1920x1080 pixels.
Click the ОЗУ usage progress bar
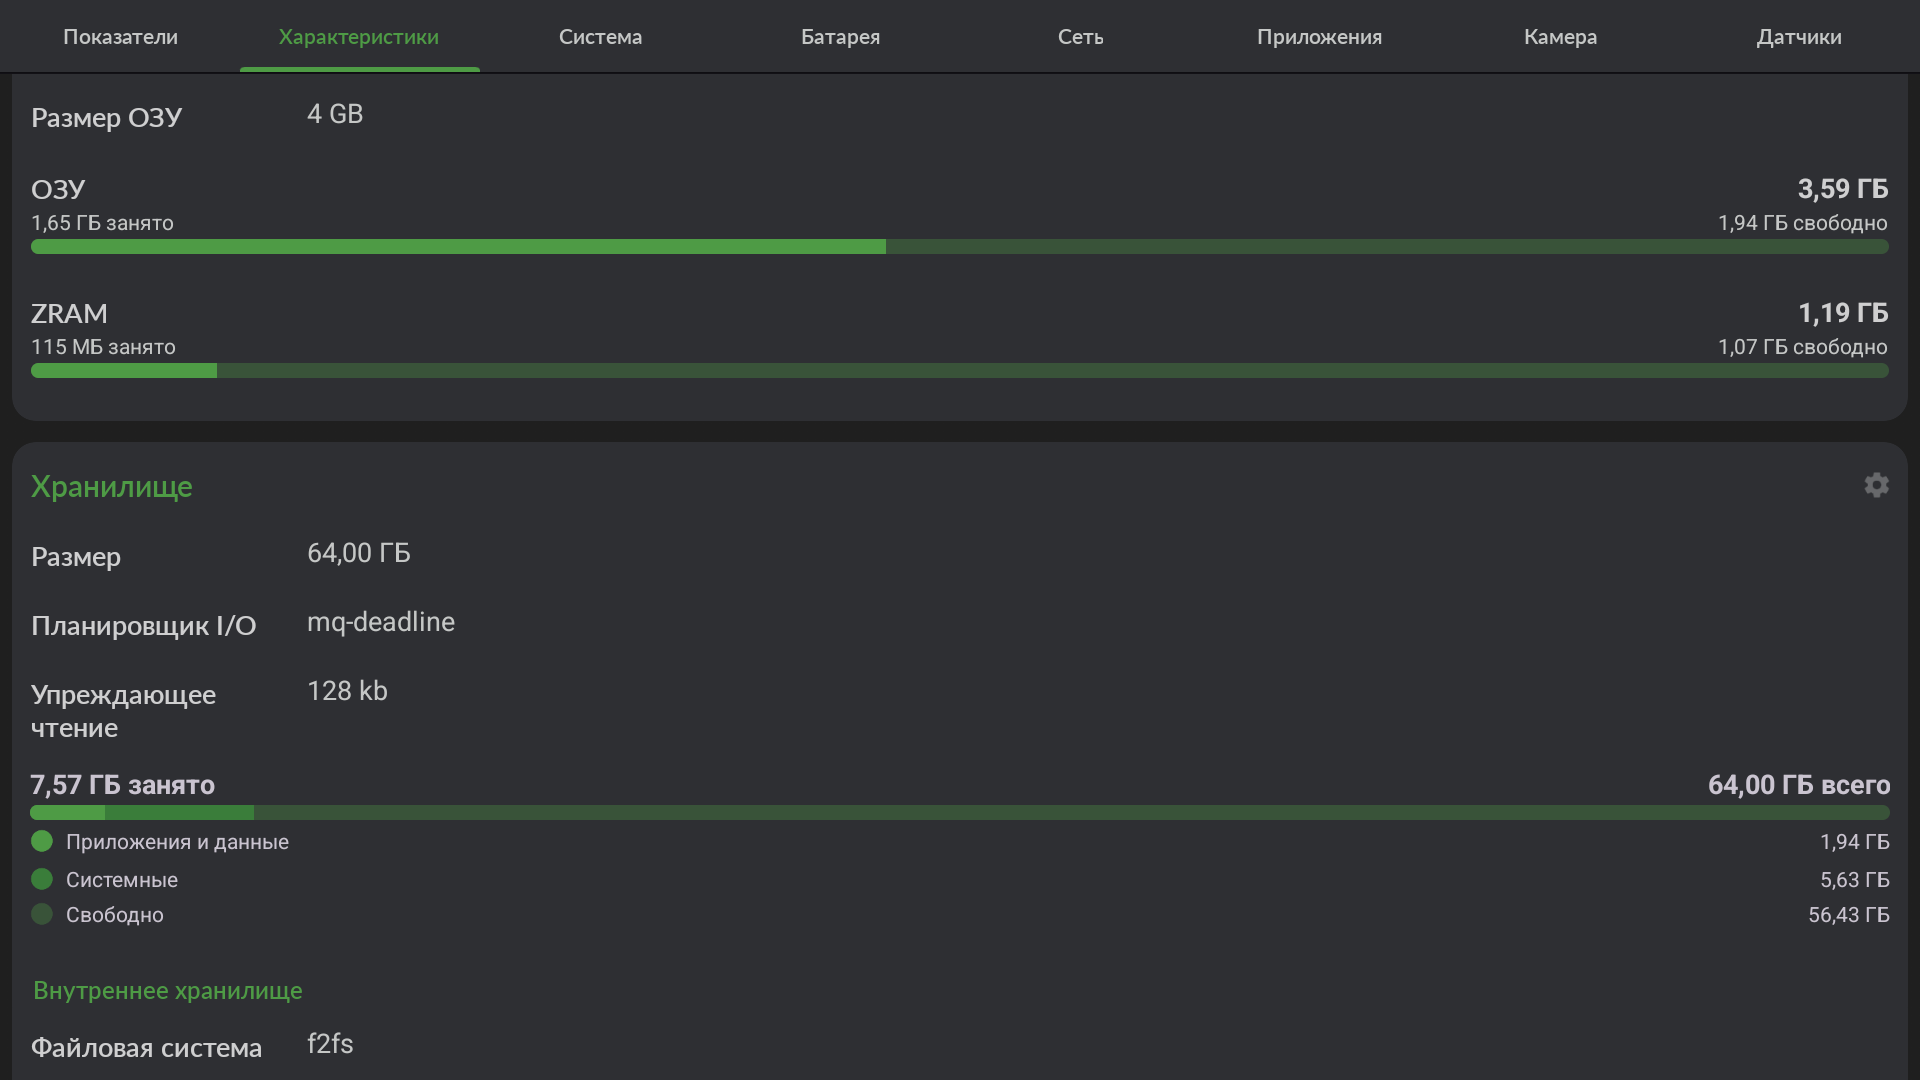(960, 247)
